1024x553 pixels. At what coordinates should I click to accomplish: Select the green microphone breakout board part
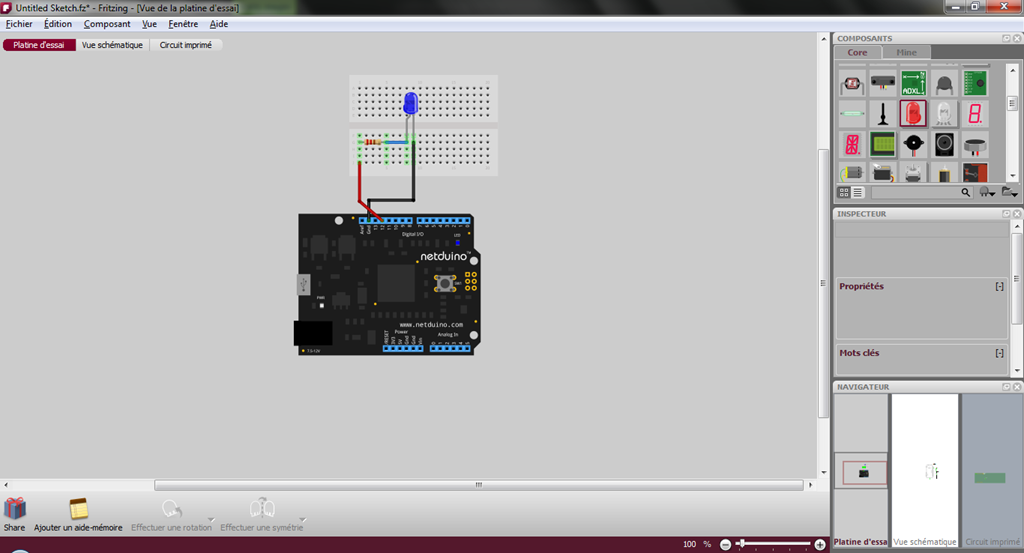point(974,84)
